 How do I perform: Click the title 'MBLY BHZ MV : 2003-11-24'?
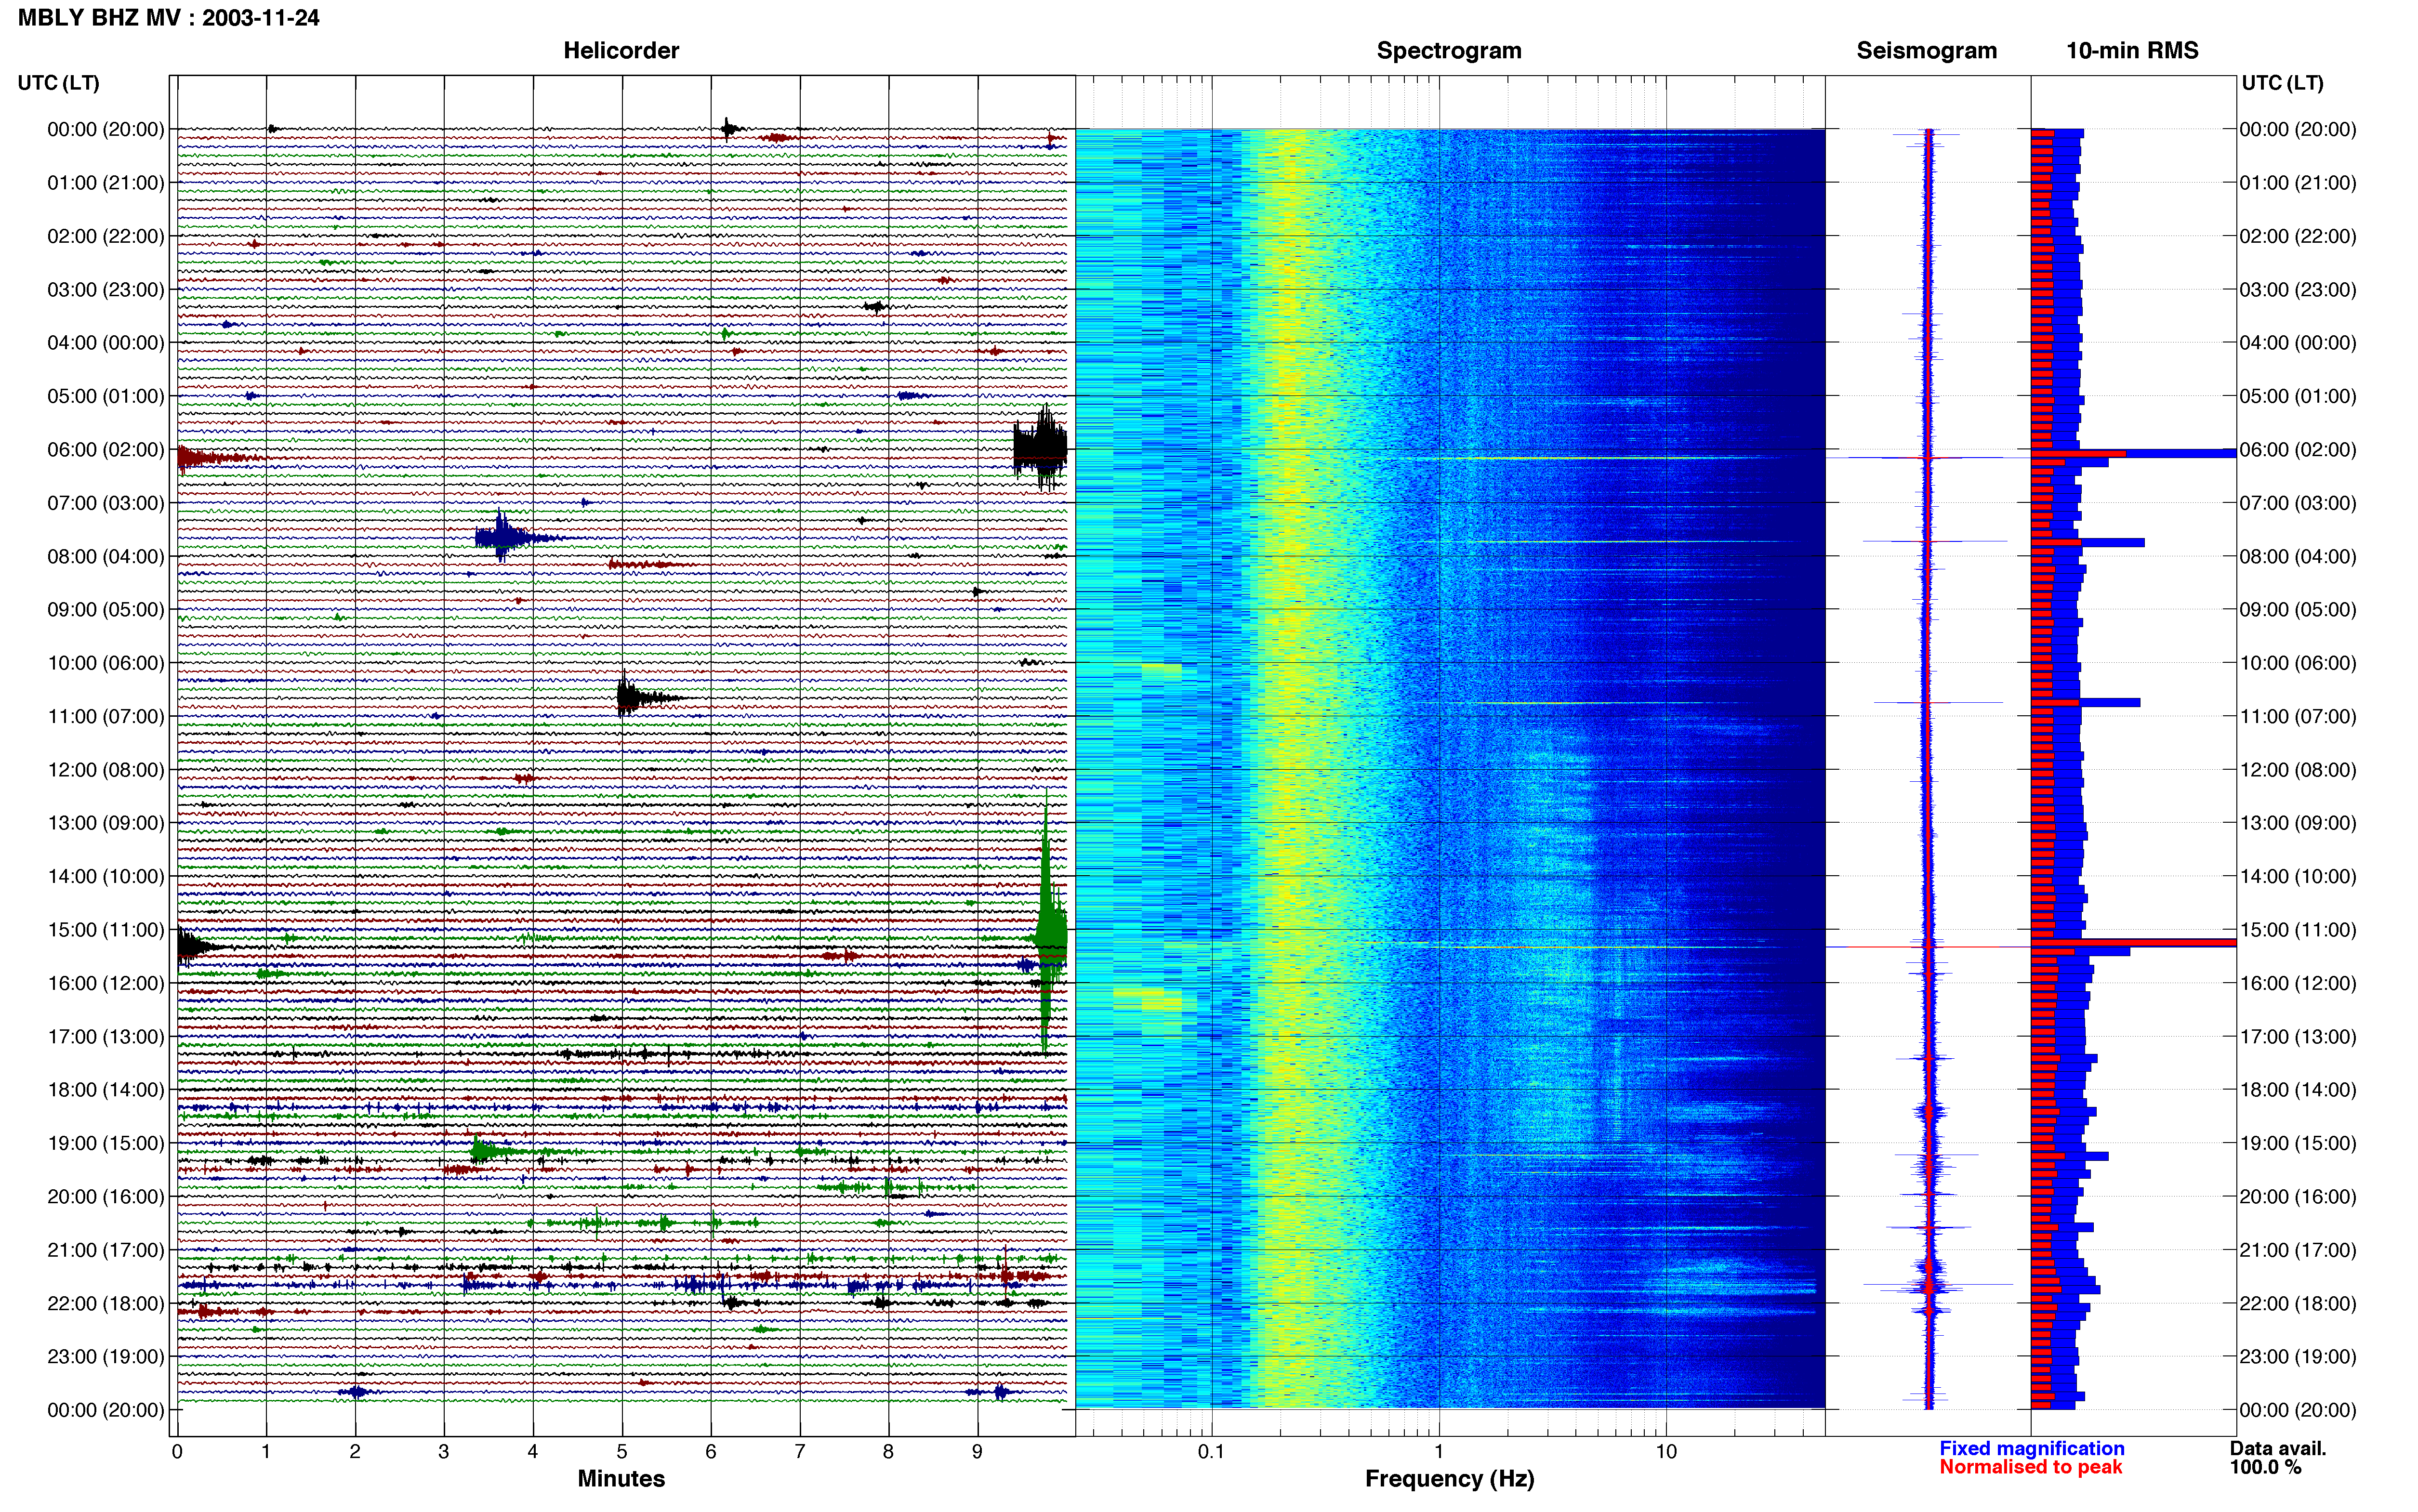point(168,17)
